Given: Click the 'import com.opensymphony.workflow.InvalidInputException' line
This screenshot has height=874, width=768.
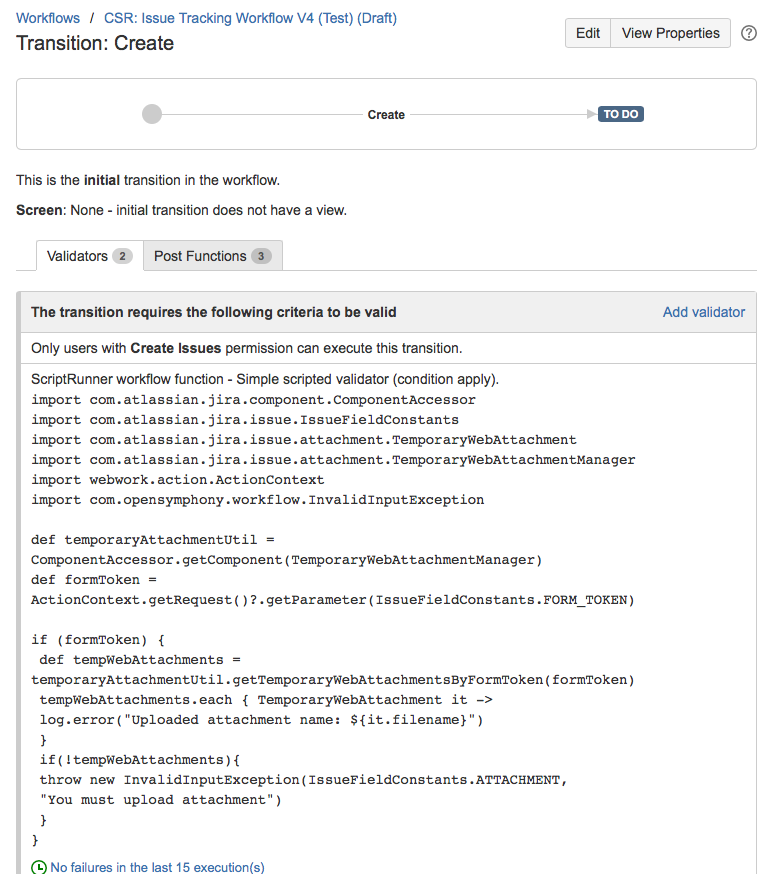Looking at the screenshot, I should [257, 500].
